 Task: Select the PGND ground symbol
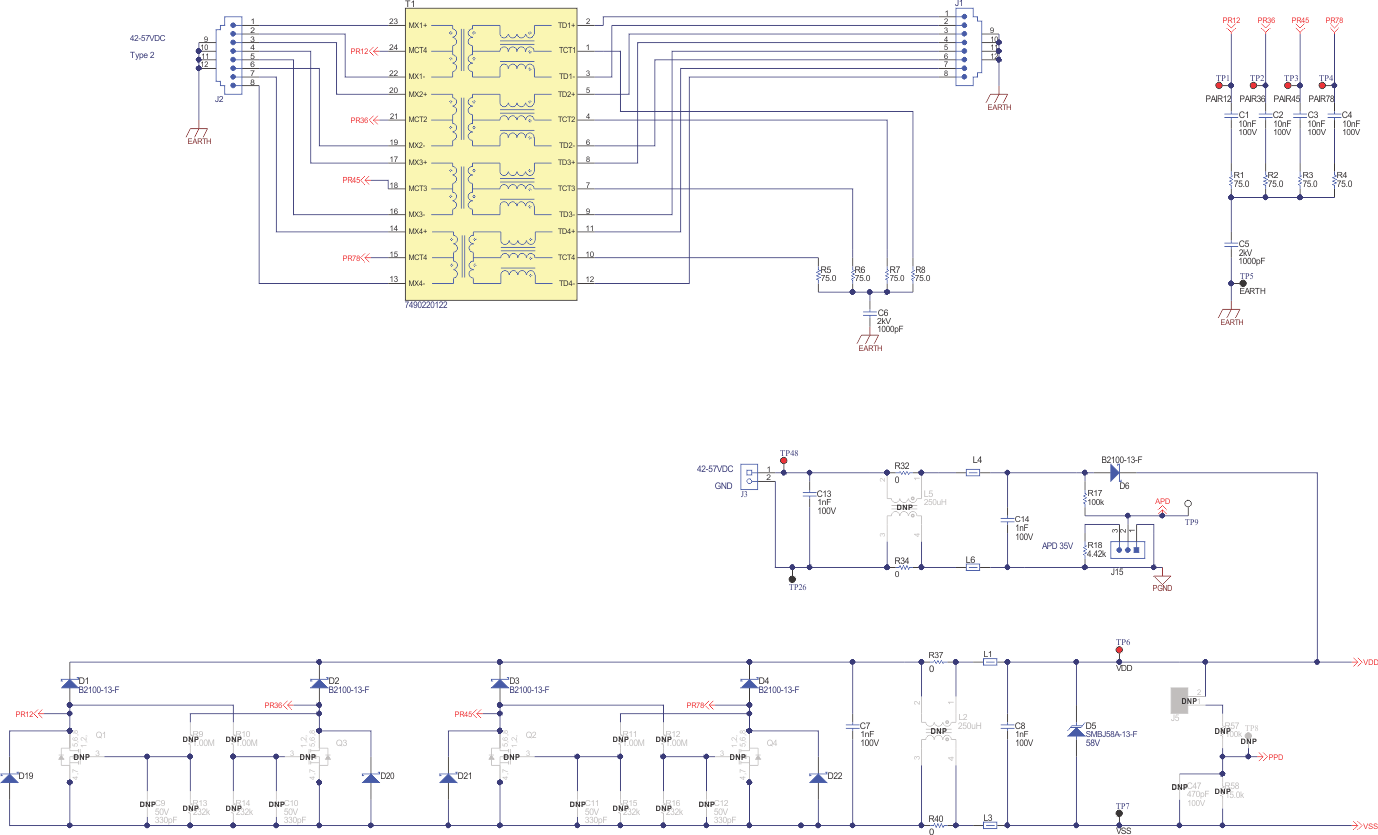pos(1162,579)
